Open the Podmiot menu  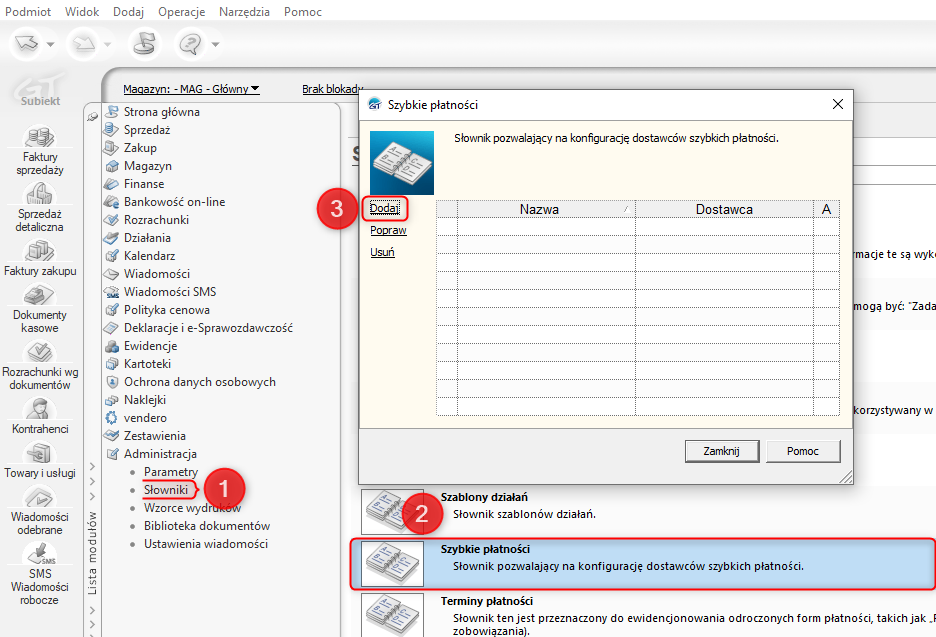click(28, 11)
